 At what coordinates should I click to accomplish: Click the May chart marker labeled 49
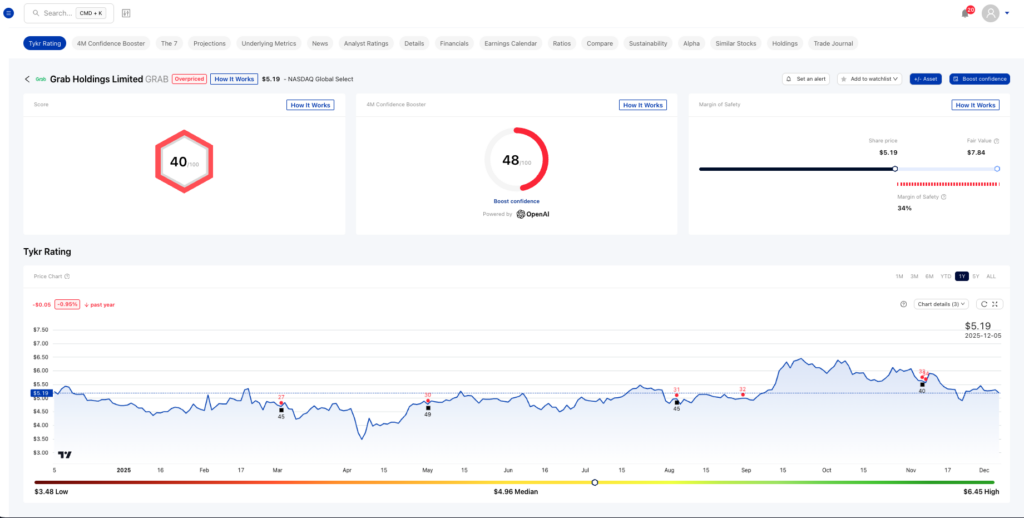click(428, 408)
